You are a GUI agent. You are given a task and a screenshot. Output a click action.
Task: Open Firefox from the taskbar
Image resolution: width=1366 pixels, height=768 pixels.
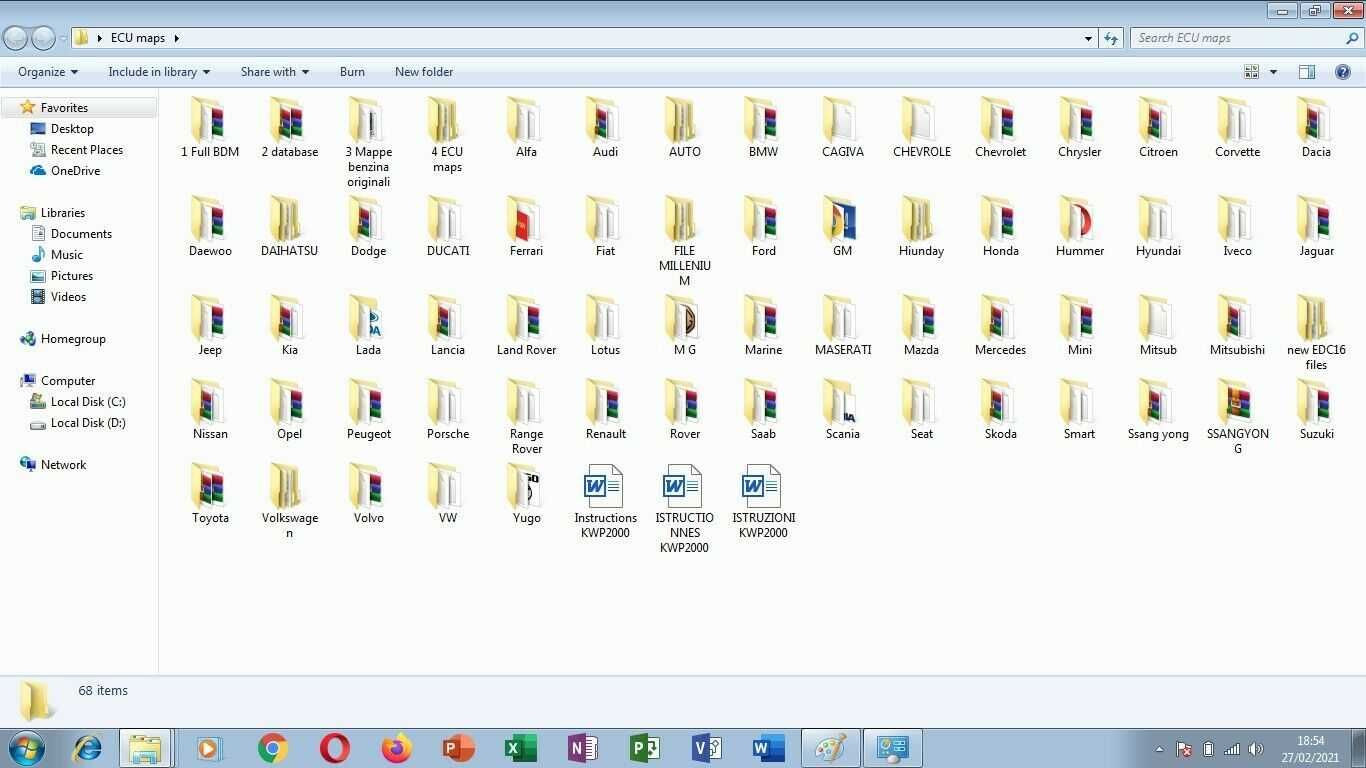pos(396,748)
